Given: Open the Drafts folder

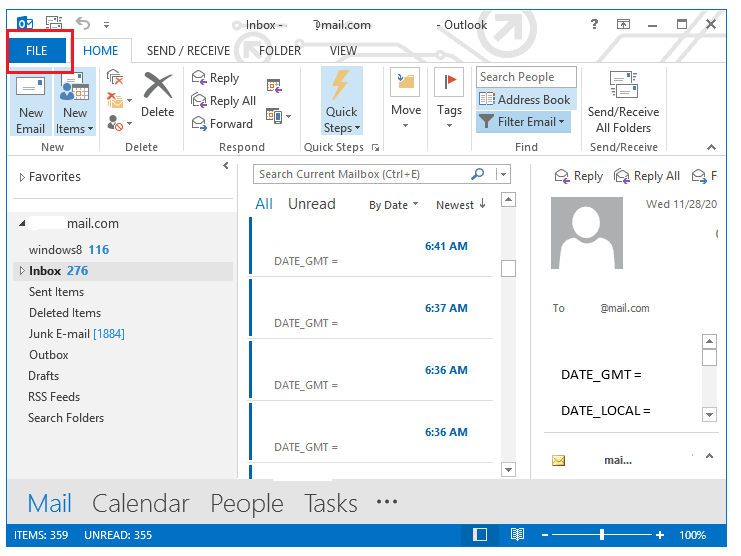Looking at the screenshot, I should [x=43, y=376].
